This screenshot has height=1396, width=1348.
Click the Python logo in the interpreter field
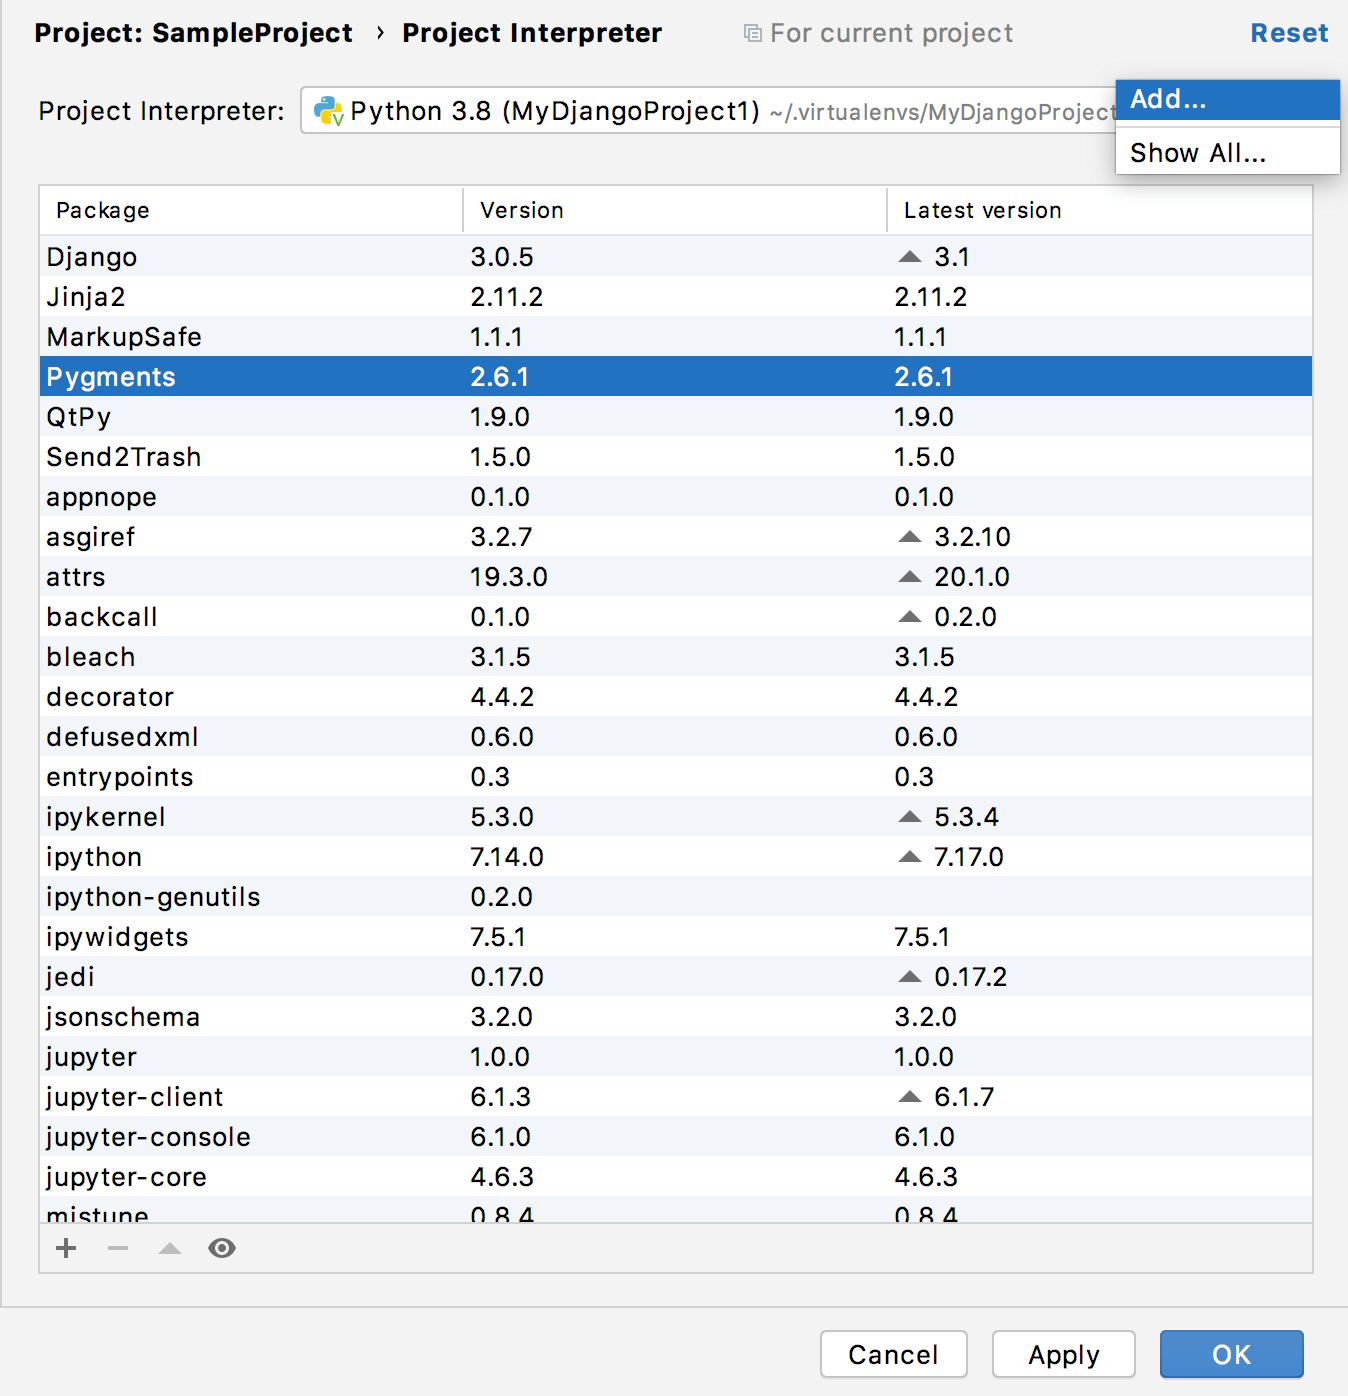(328, 110)
